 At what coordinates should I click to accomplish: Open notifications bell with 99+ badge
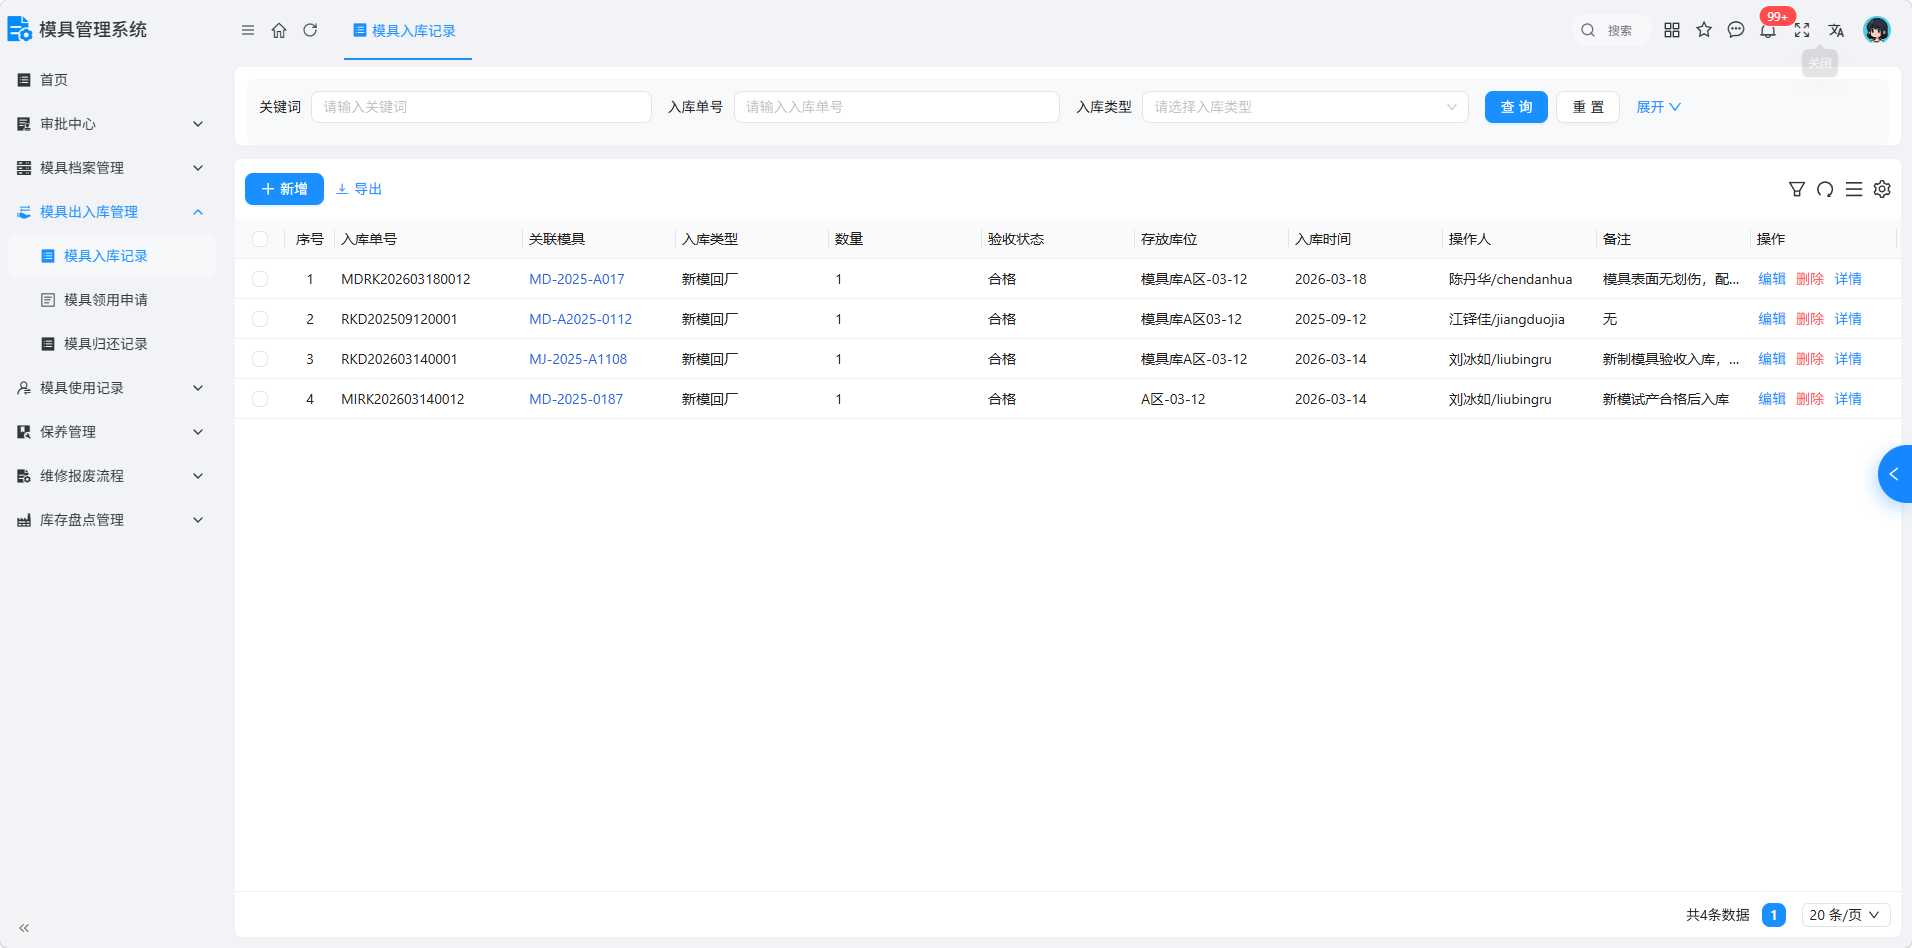coord(1768,30)
